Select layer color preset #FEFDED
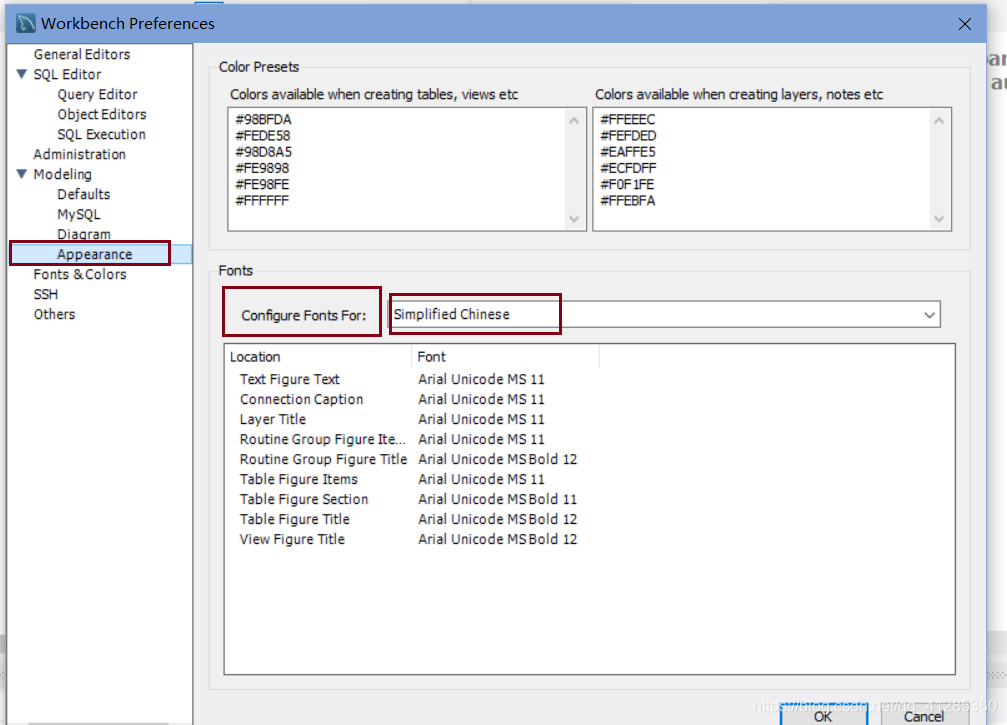This screenshot has width=1007, height=725. coord(628,135)
